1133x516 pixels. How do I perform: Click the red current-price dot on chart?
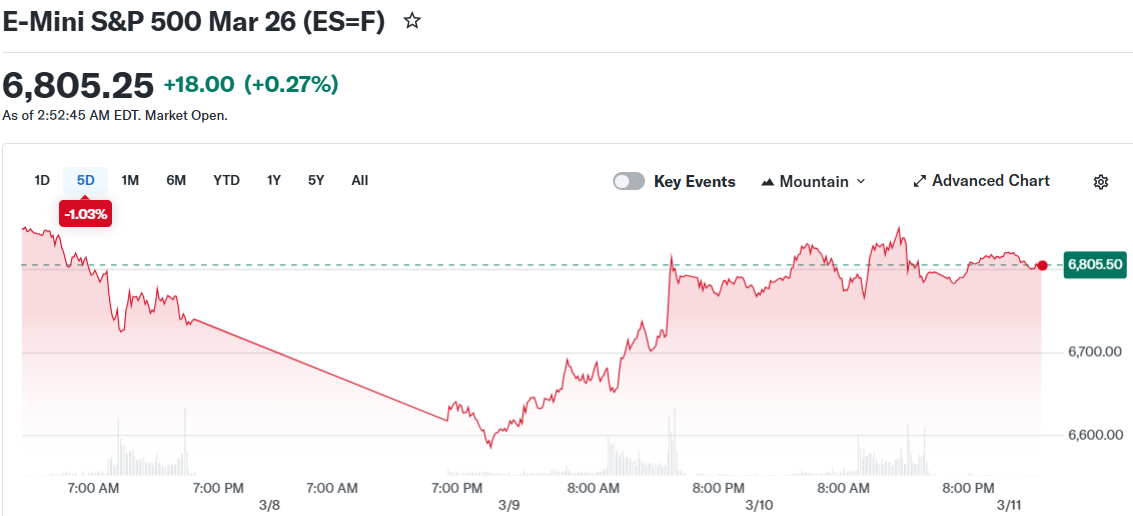tap(1043, 265)
